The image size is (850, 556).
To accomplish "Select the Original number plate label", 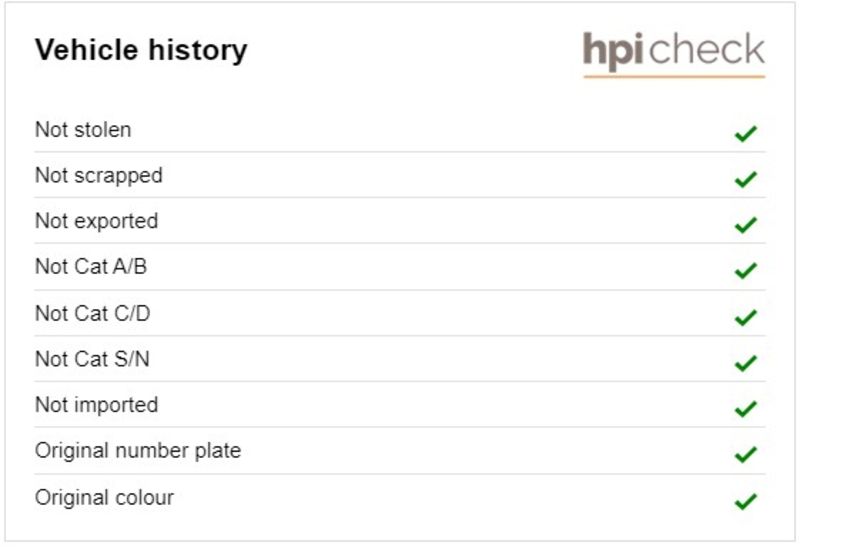I will (x=138, y=451).
